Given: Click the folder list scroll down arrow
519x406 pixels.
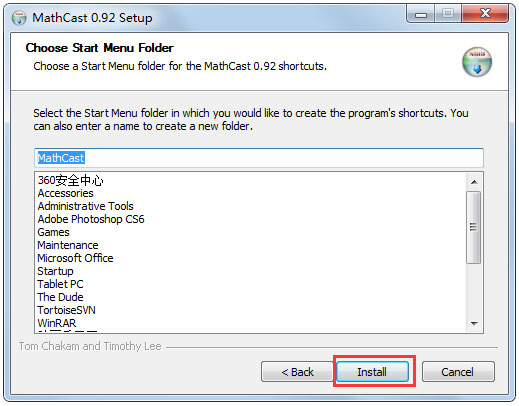Looking at the screenshot, I should pos(474,323).
